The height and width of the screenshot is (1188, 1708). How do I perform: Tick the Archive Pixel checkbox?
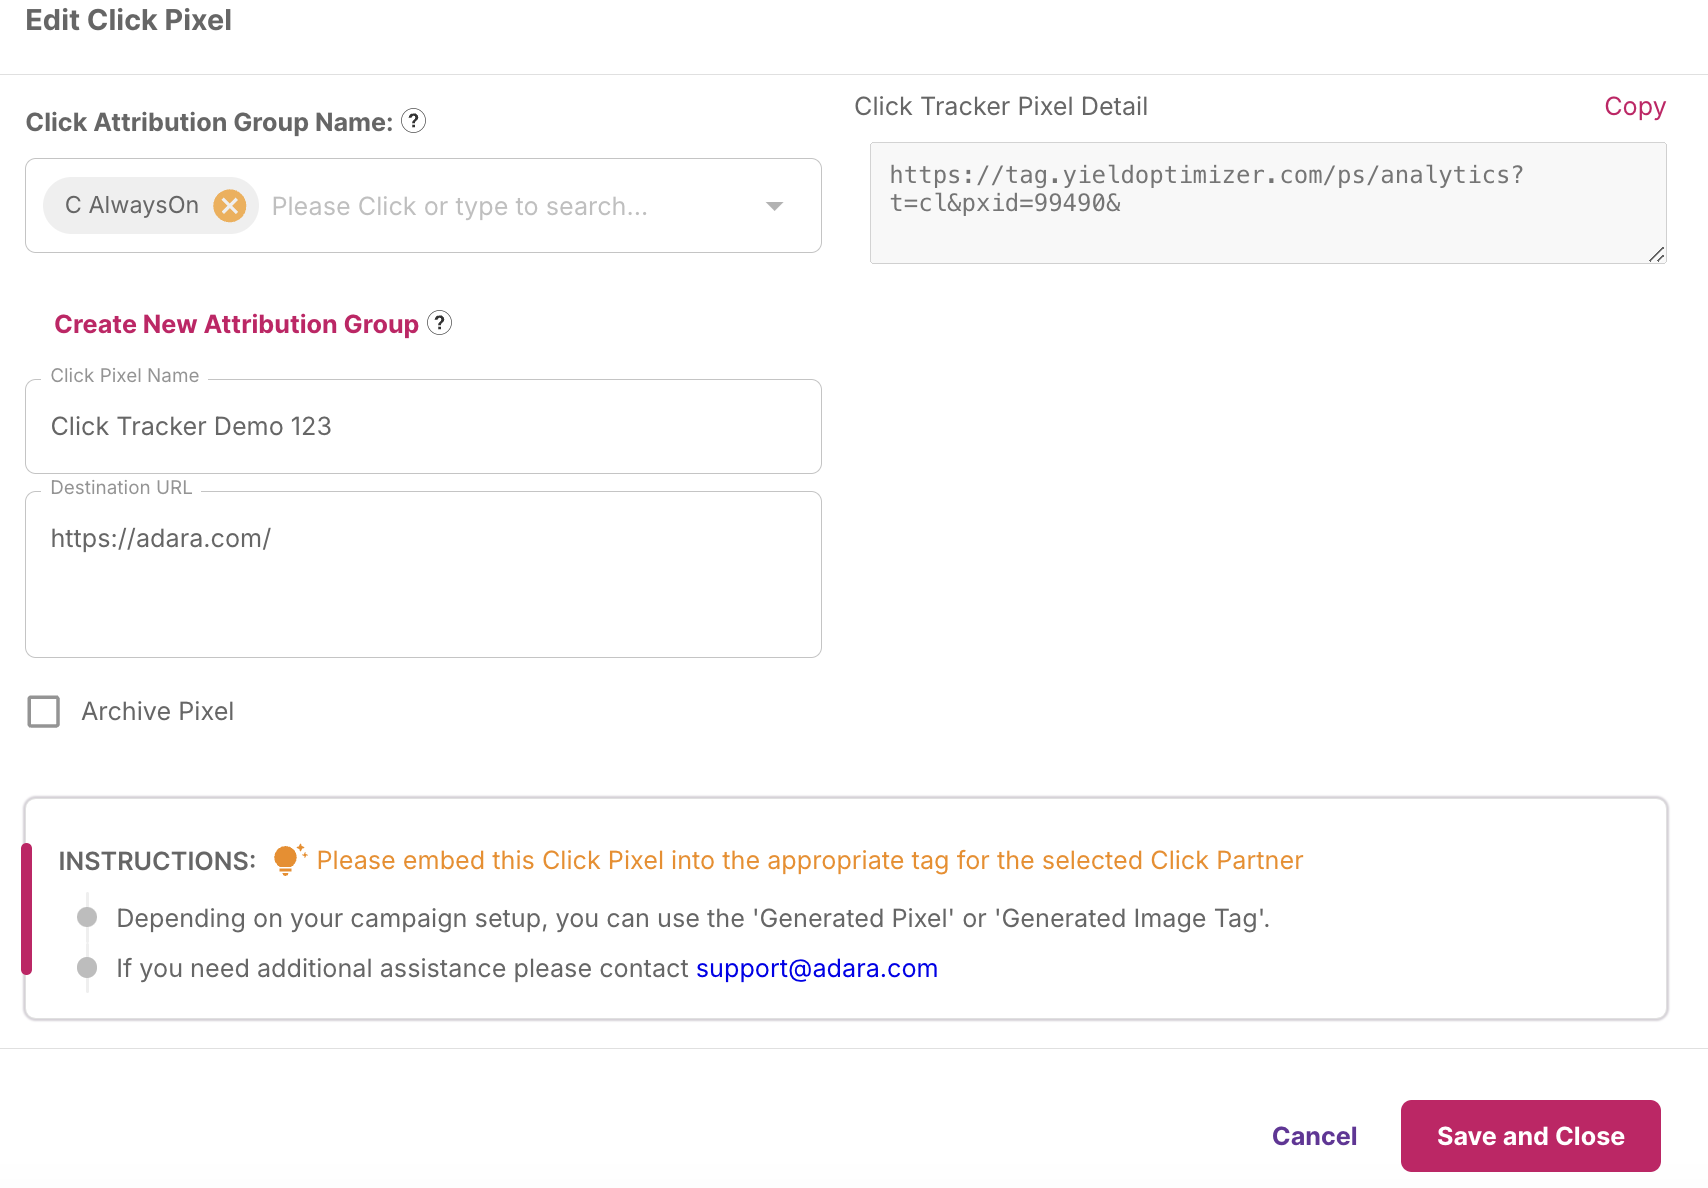coord(44,712)
